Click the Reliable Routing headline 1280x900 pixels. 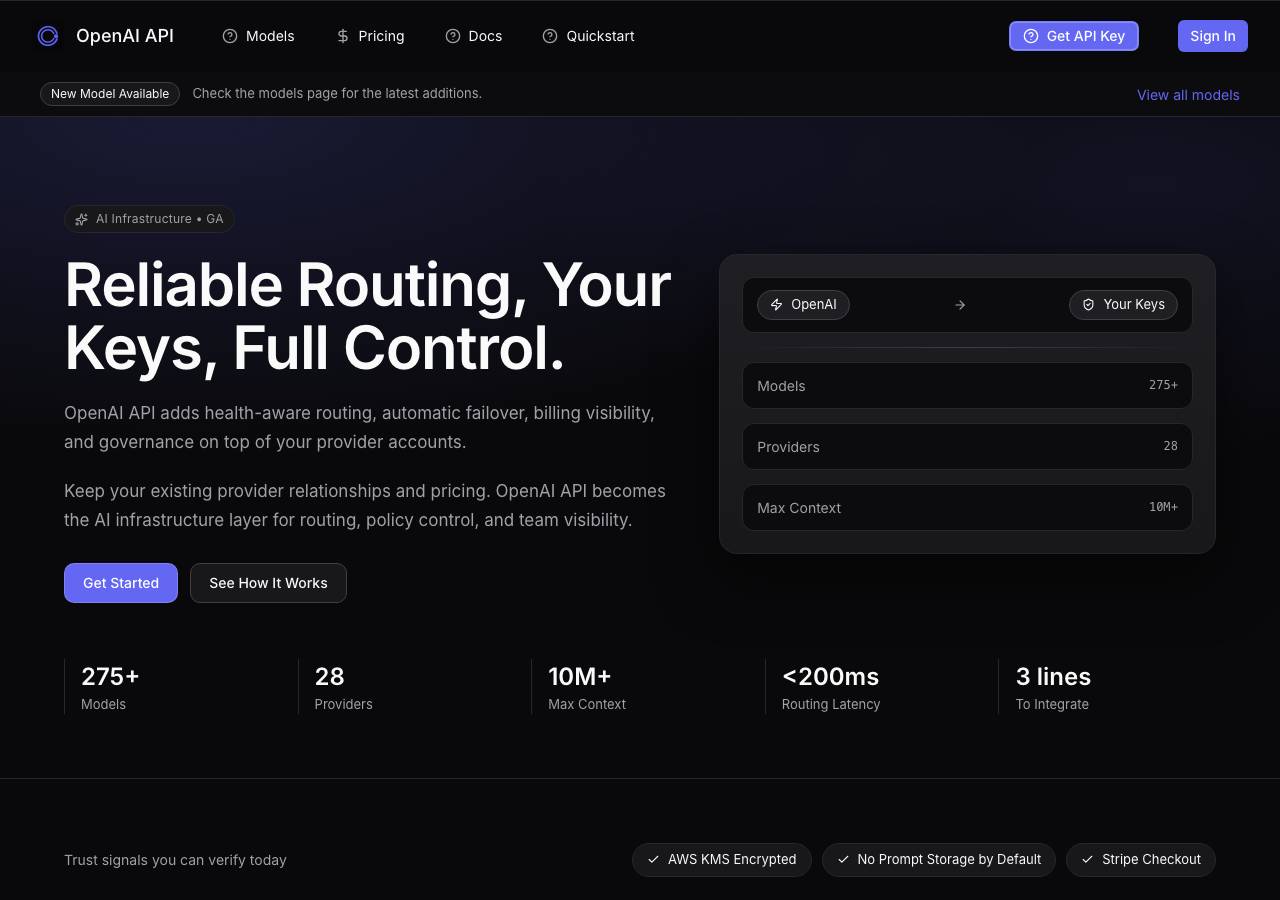[x=368, y=316]
